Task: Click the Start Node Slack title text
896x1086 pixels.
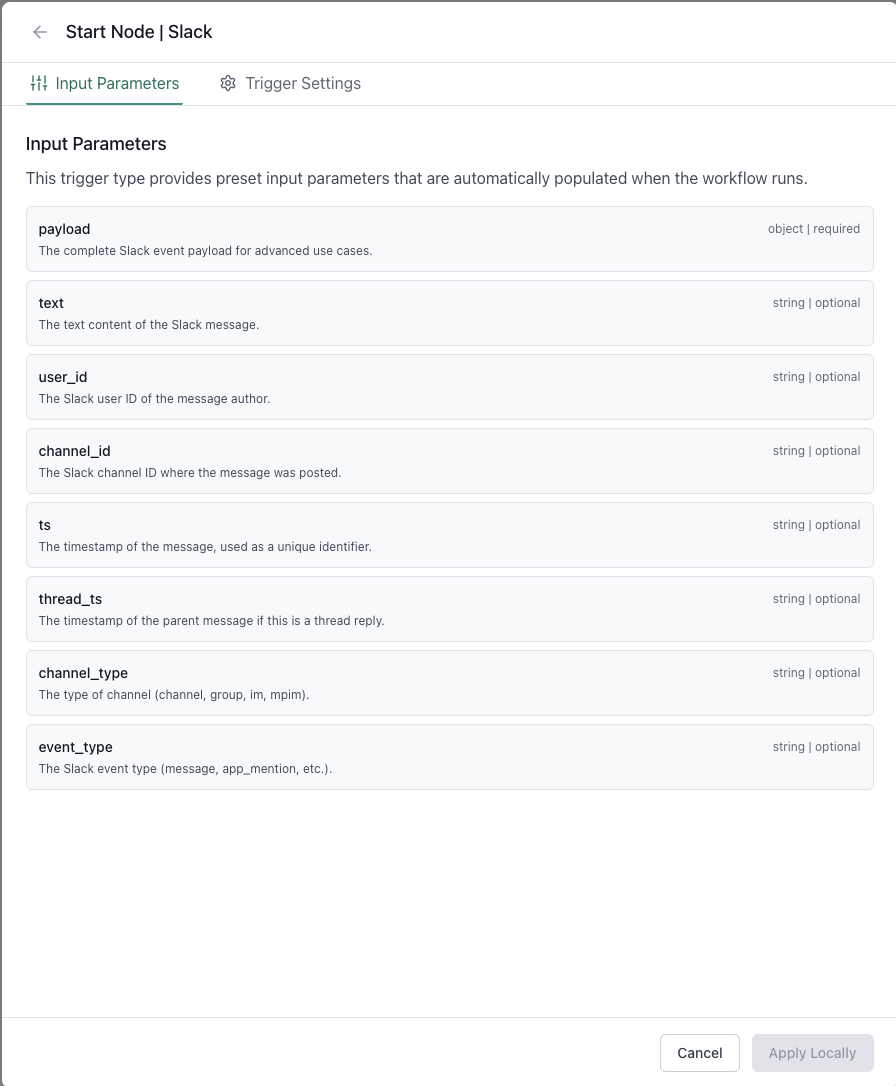Action: [138, 32]
